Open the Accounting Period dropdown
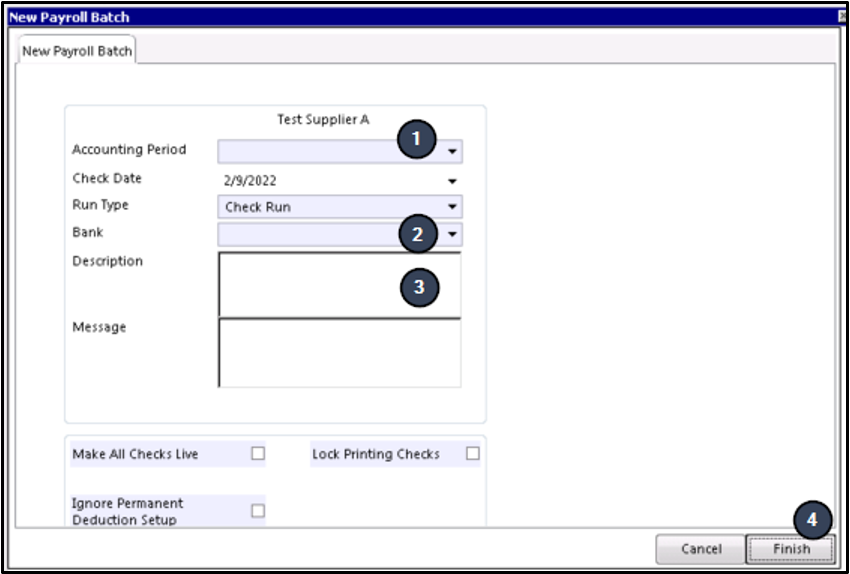This screenshot has height=574, width=850. click(x=340, y=152)
